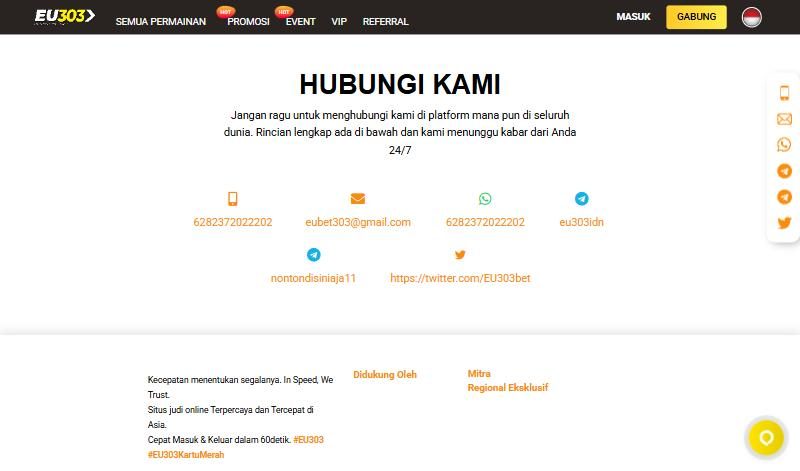
Task: Open the VIP menu item
Action: pyautogui.click(x=339, y=21)
